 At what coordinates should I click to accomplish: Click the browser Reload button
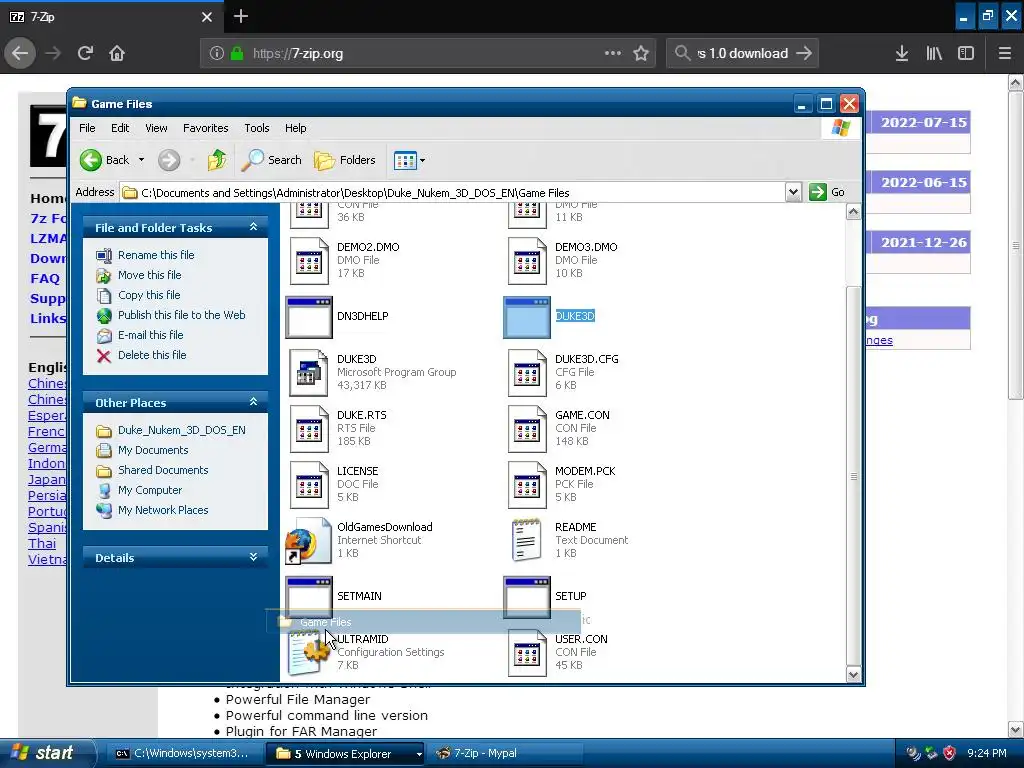[85, 53]
